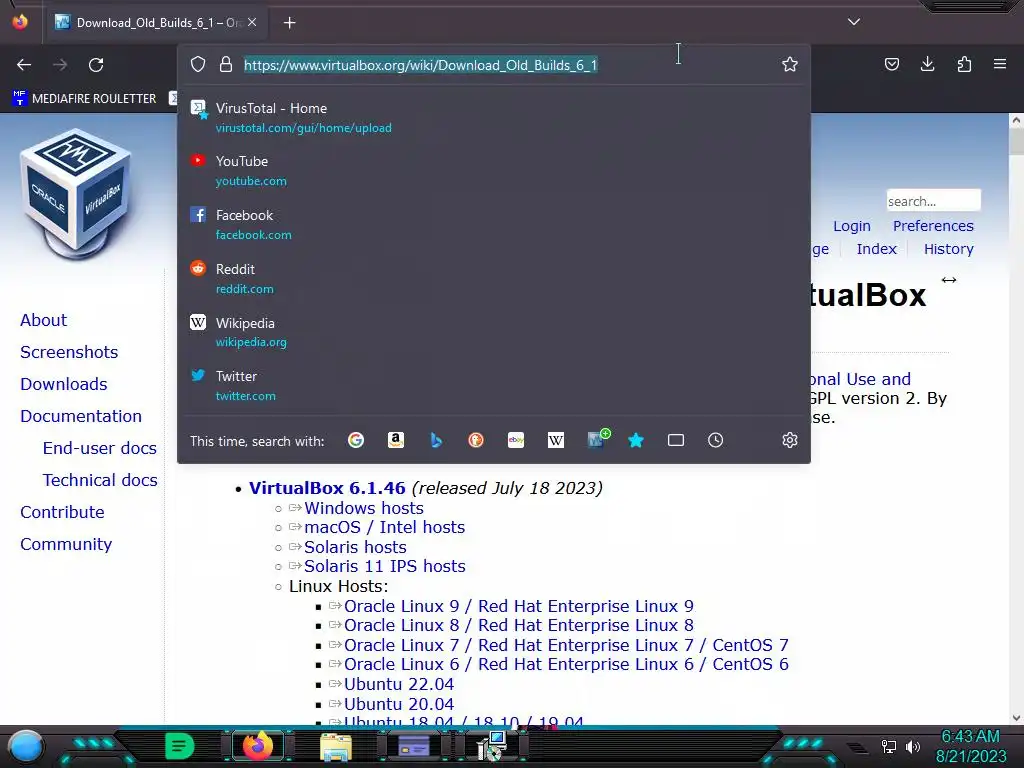1024x768 pixels.
Task: Open the History link
Action: 949,249
